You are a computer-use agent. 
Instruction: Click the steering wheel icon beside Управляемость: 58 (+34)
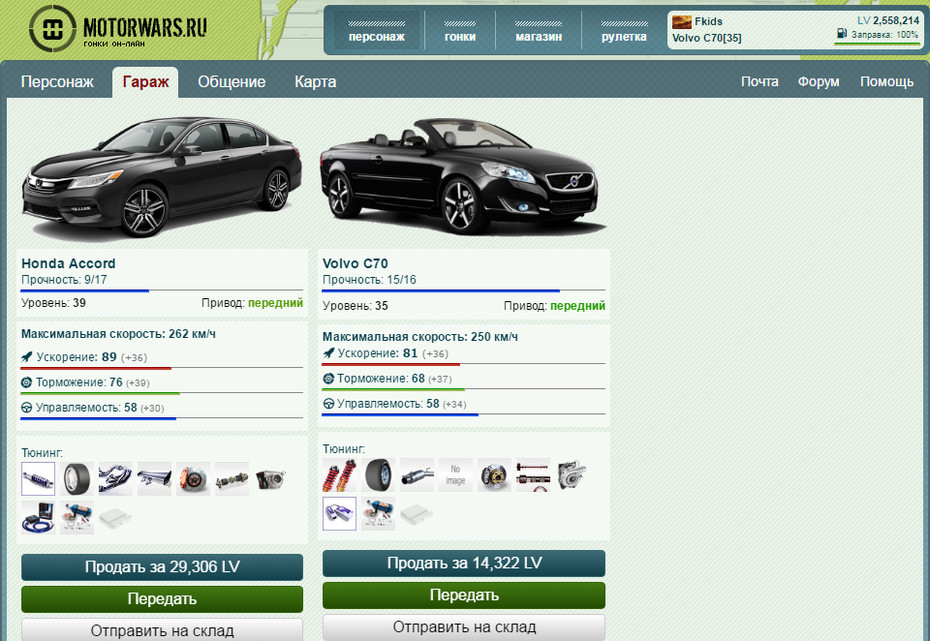pos(328,404)
